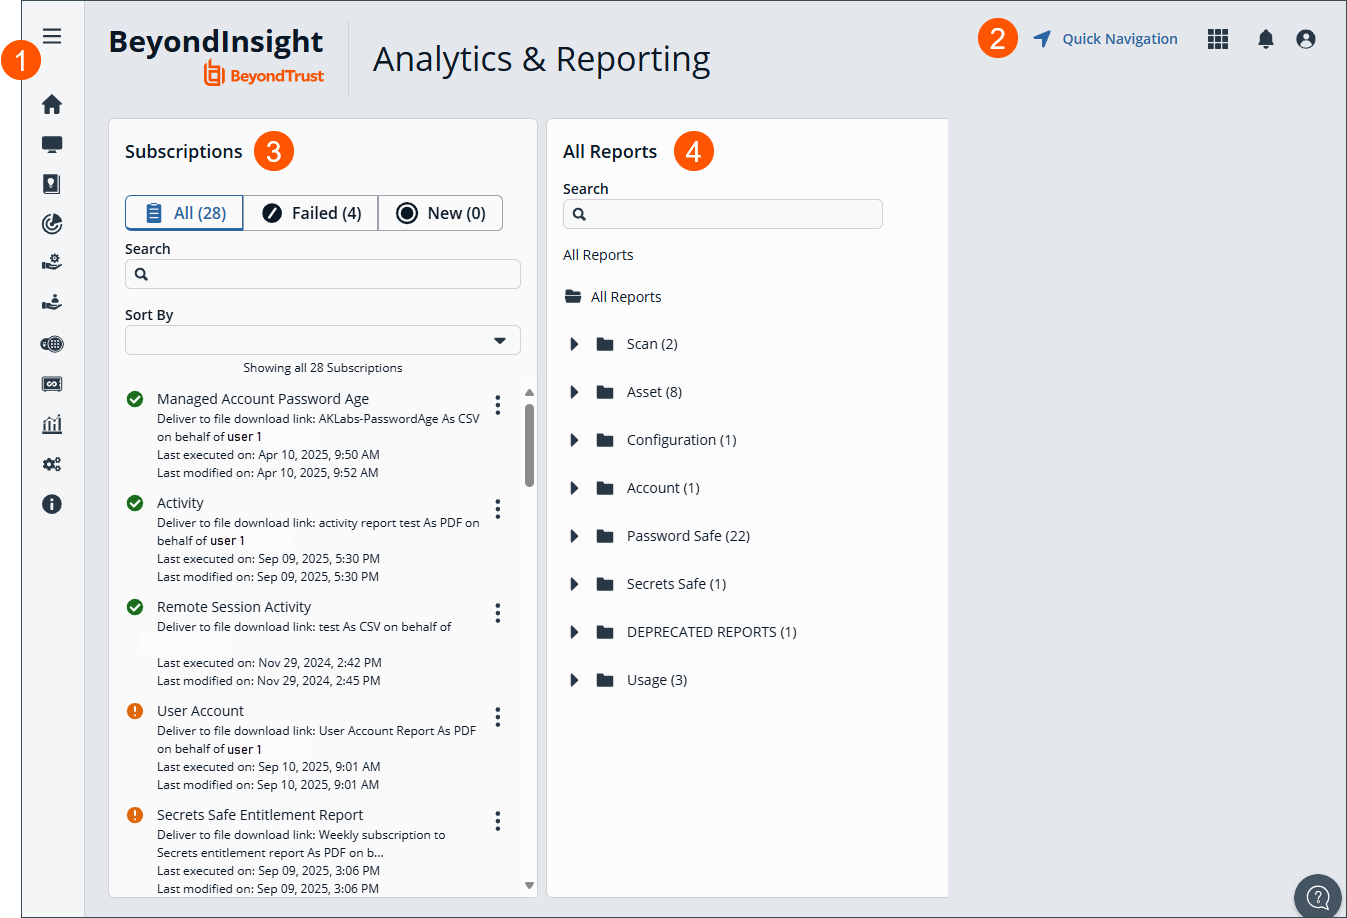This screenshot has height=918, width=1347.
Task: Go to Home in the sidebar
Action: coord(52,104)
